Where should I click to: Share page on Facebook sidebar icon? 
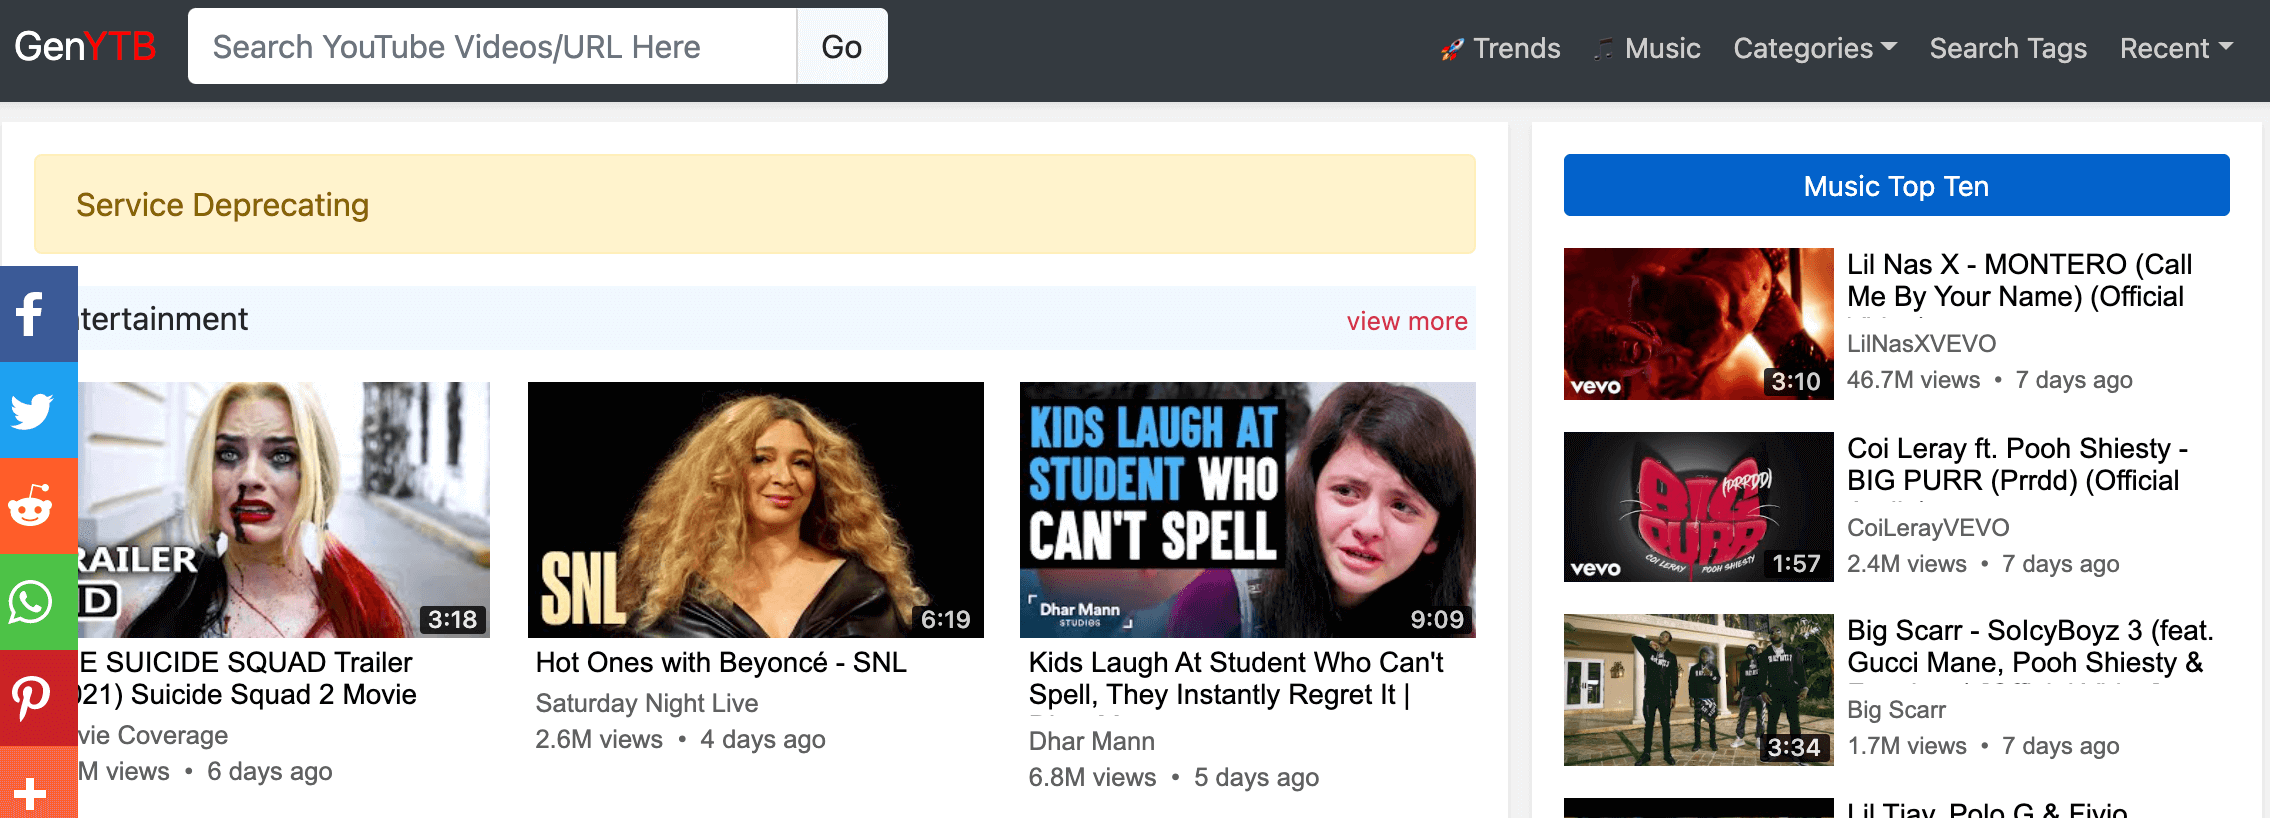tap(38, 314)
